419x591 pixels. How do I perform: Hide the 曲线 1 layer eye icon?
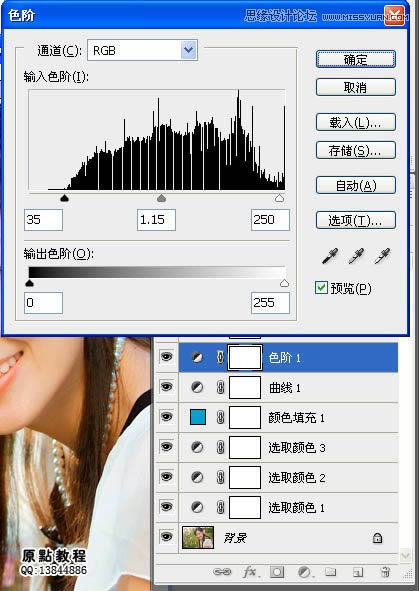pos(166,387)
